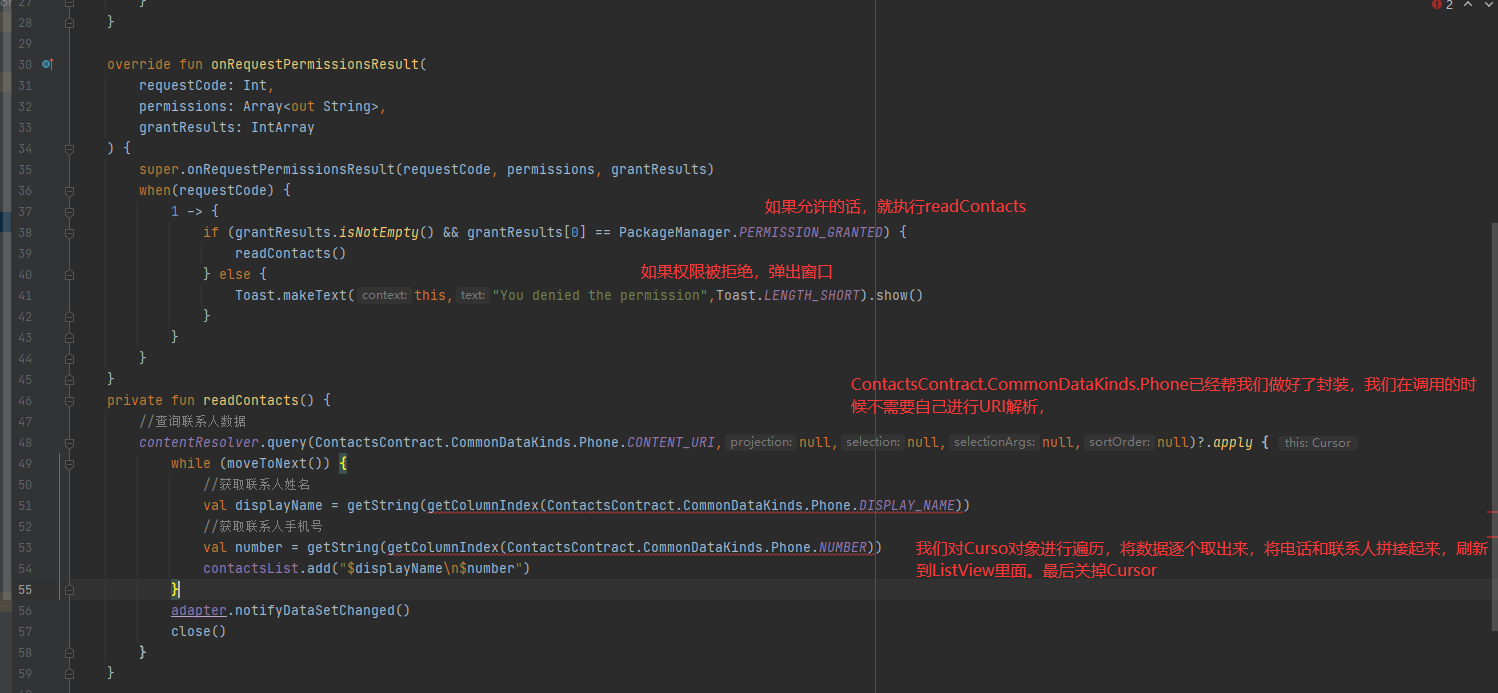Collapse the while (moveToNext()) loop
The image size is (1498, 693).
coord(69,463)
